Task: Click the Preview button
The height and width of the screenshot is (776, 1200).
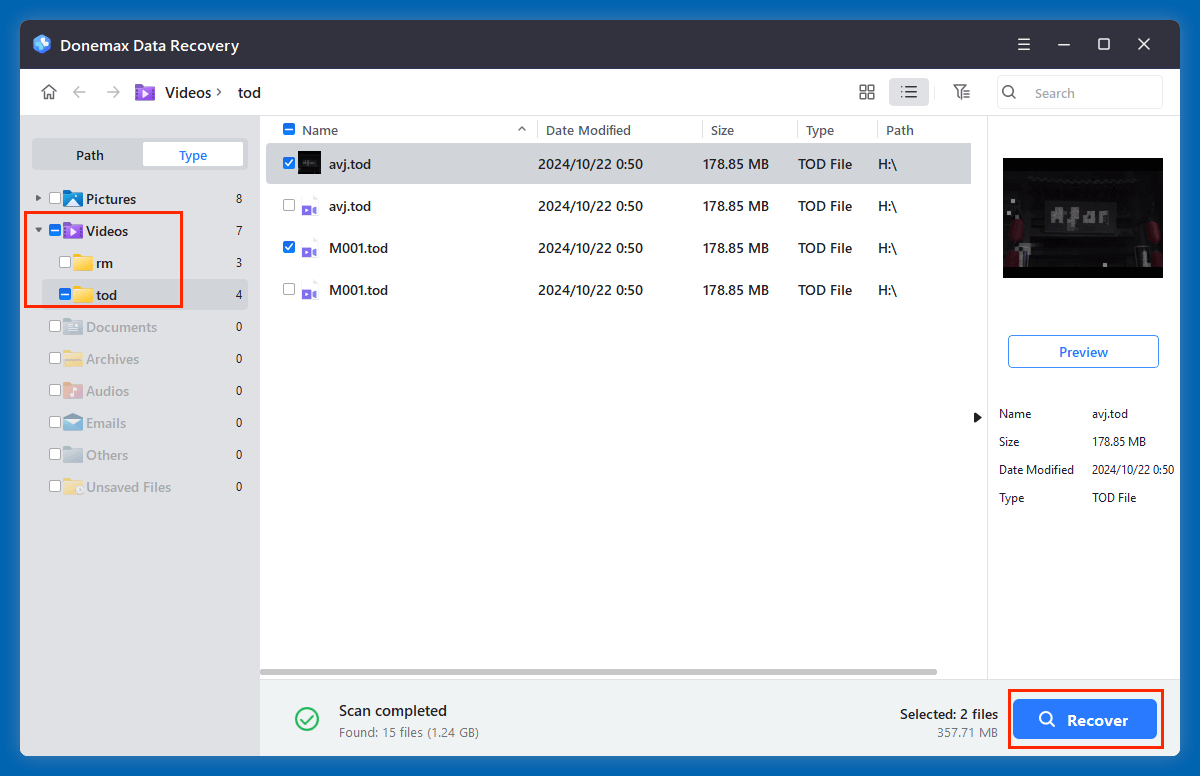Action: click(x=1083, y=351)
